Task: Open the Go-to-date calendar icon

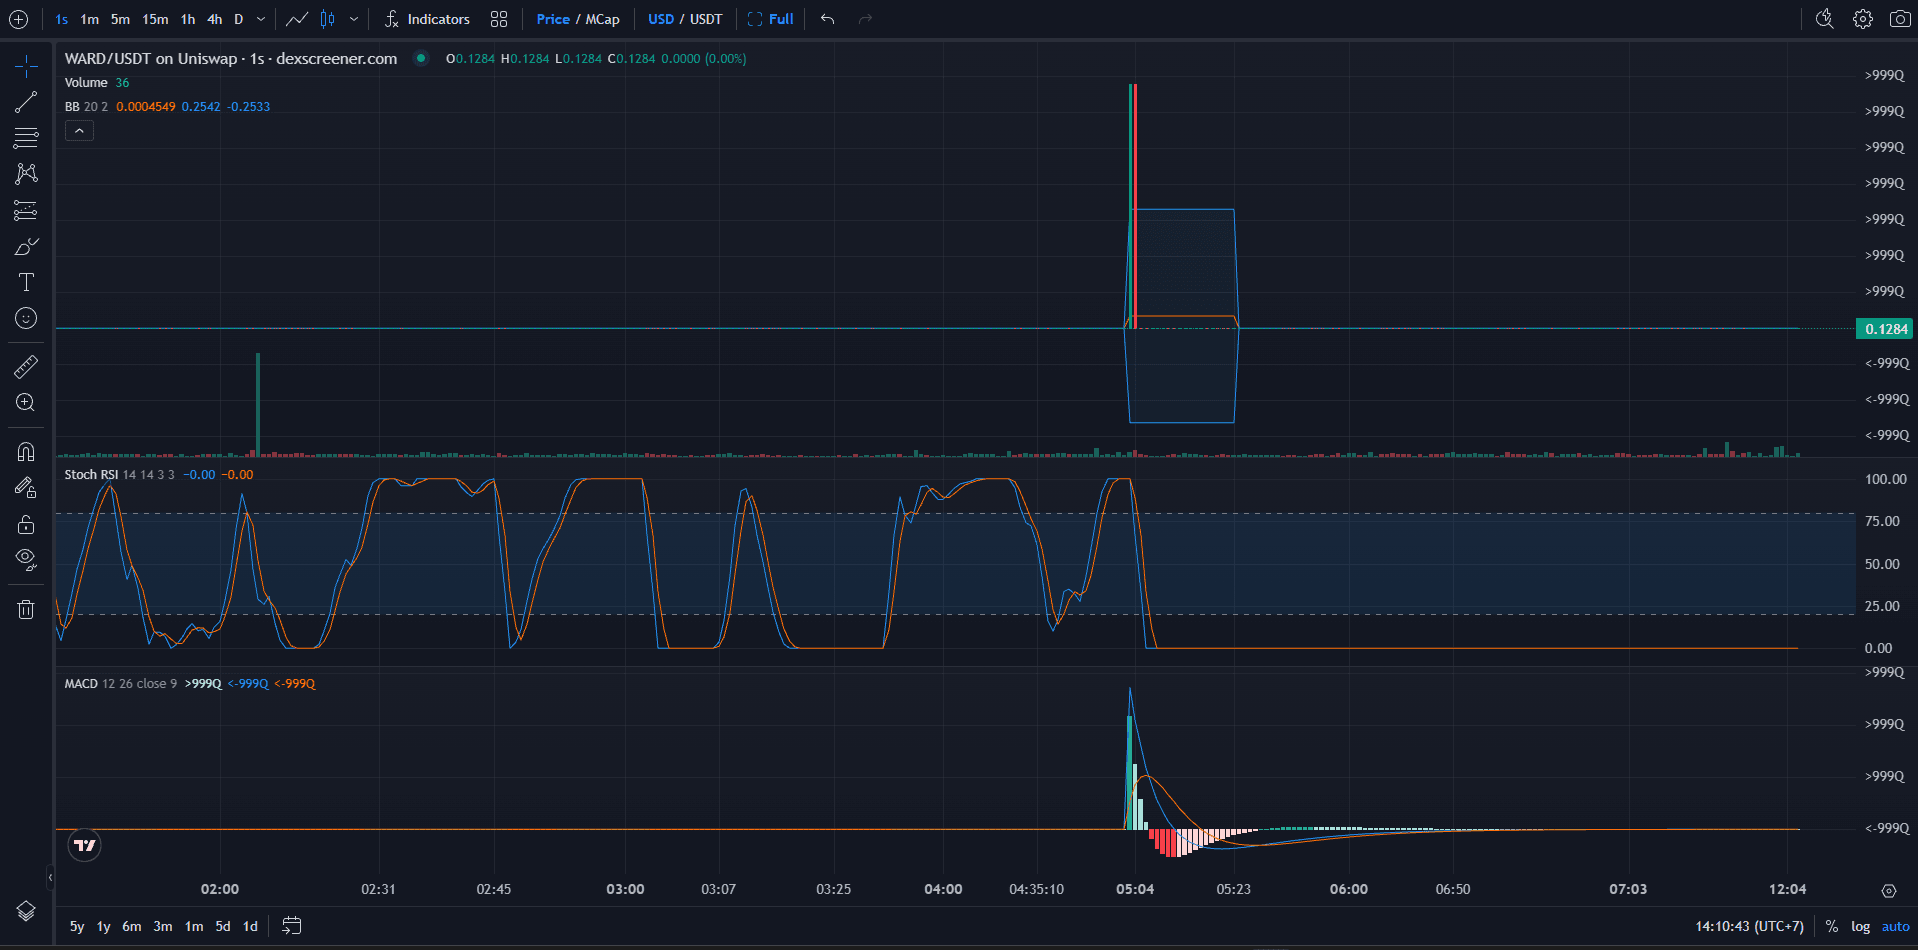Action: (291, 926)
